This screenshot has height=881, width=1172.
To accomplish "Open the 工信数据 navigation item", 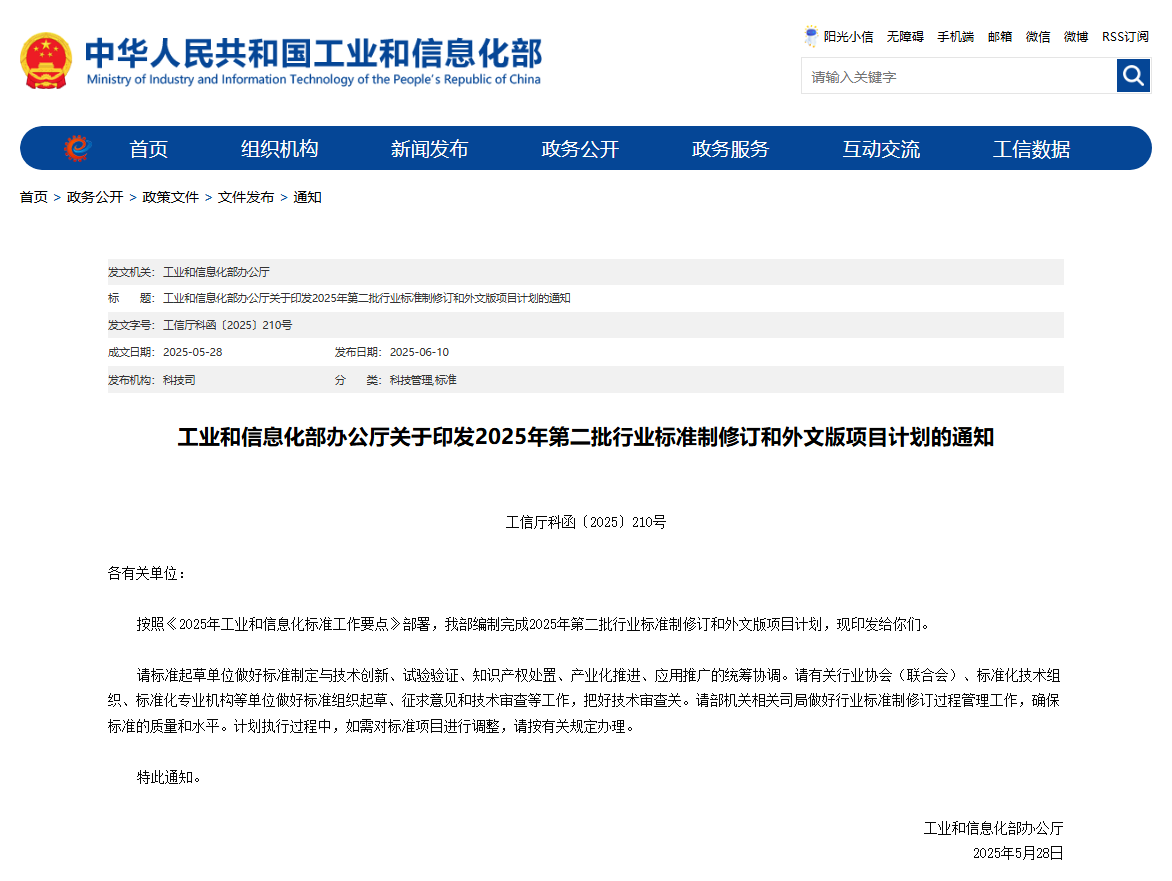I will tap(1031, 149).
